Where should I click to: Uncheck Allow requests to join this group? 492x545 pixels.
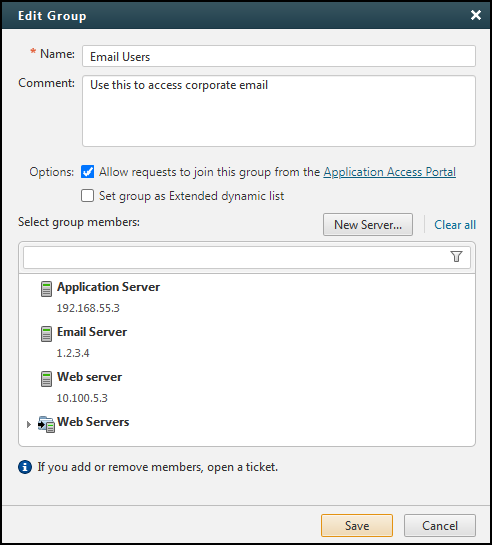click(88, 172)
